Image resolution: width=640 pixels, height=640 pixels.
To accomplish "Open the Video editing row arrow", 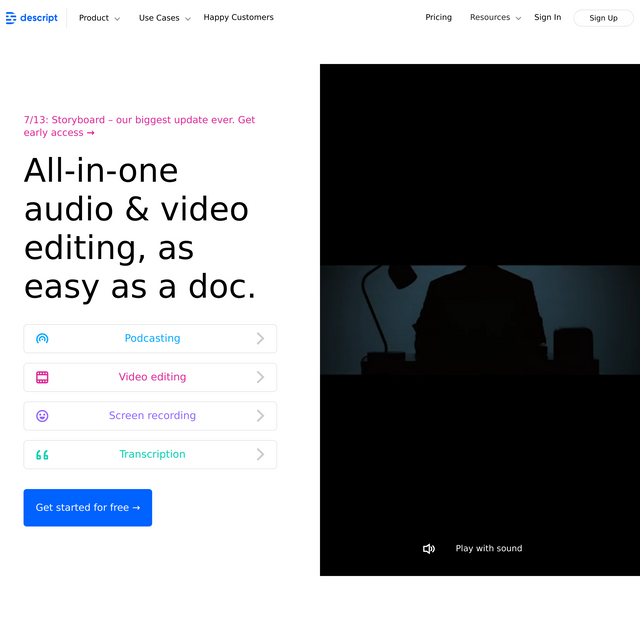I will click(x=260, y=377).
